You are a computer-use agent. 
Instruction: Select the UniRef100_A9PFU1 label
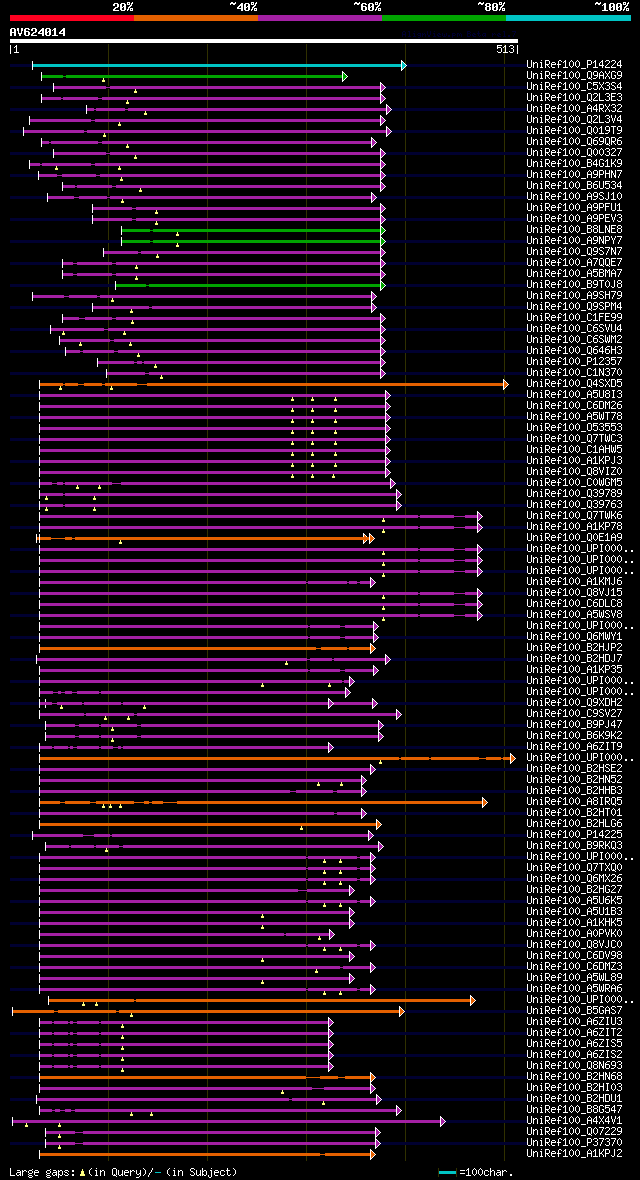574,208
